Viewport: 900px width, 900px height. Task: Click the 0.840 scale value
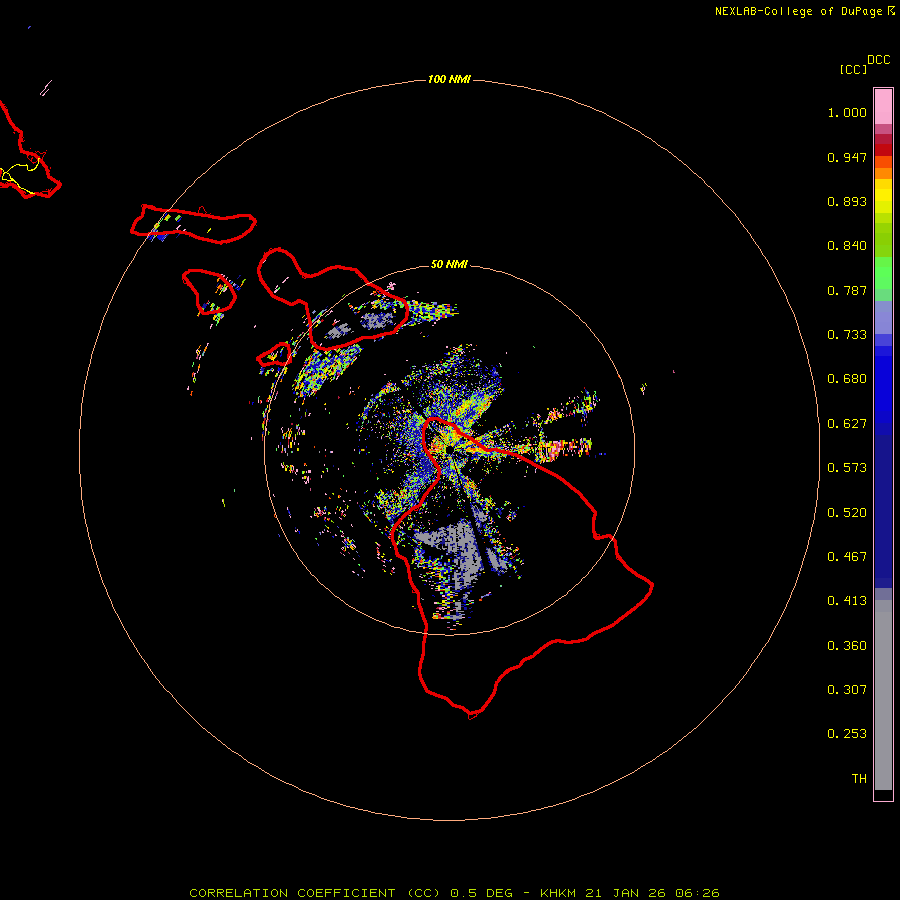(x=847, y=246)
